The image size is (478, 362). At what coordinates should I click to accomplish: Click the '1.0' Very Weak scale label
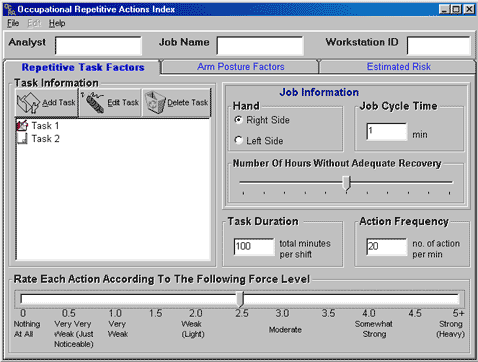point(115,313)
